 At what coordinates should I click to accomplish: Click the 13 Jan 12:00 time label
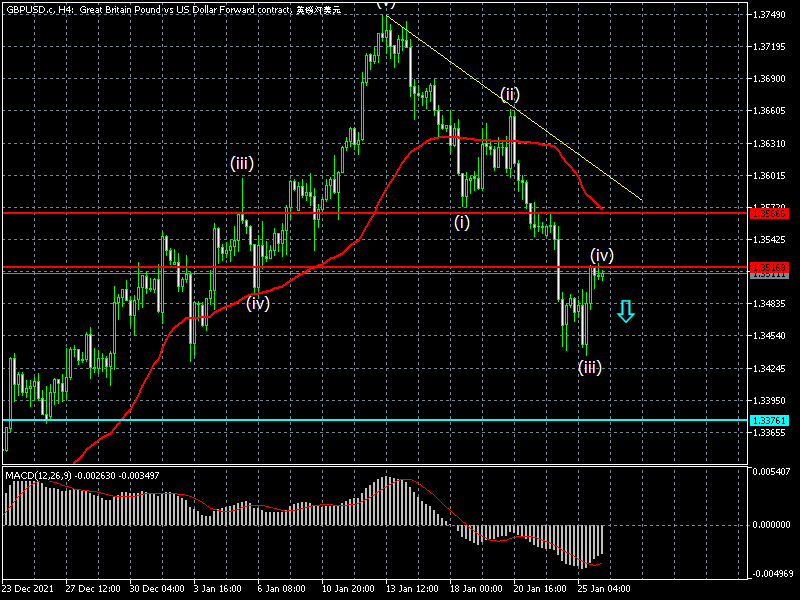point(412,589)
